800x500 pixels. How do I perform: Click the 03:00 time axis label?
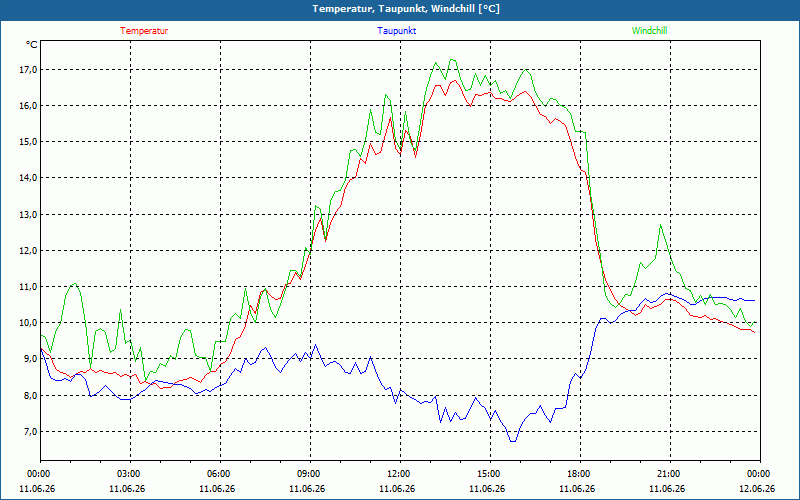pos(130,473)
